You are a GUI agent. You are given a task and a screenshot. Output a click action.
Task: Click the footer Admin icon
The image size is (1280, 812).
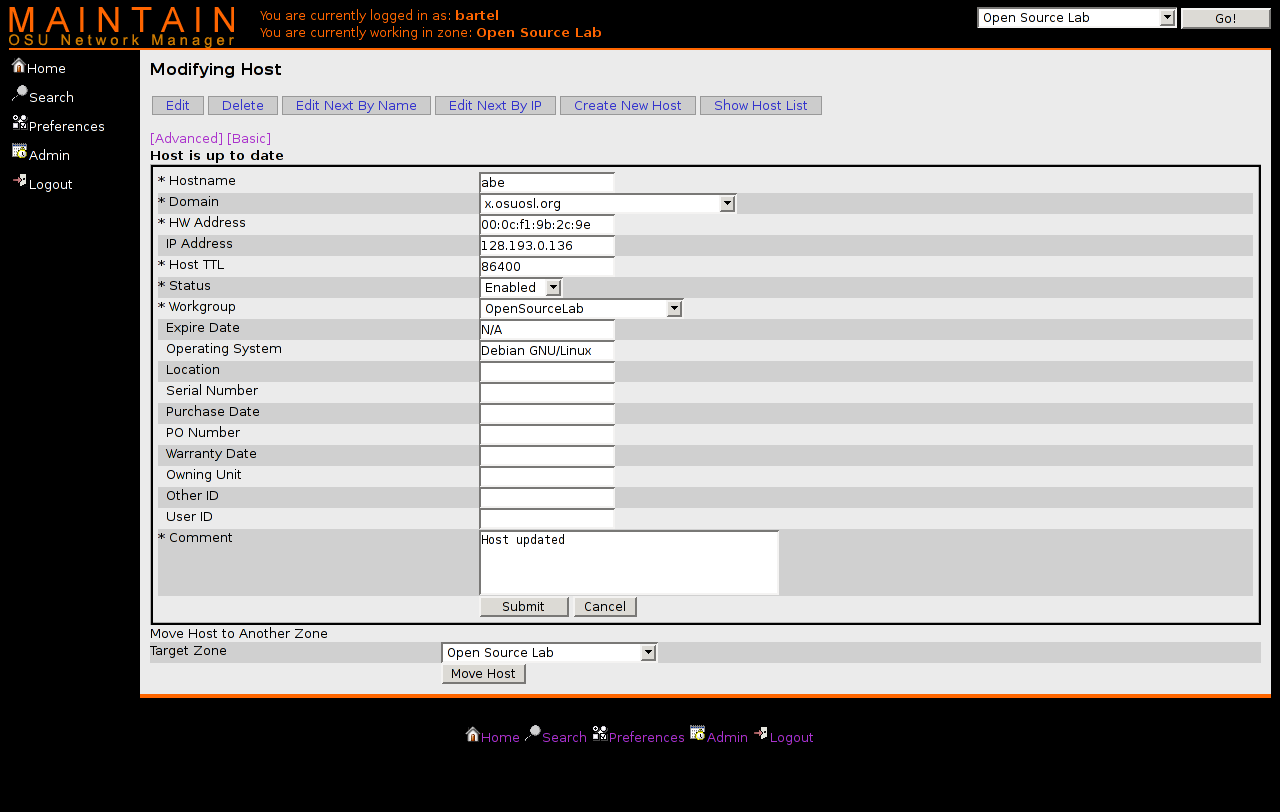[697, 734]
